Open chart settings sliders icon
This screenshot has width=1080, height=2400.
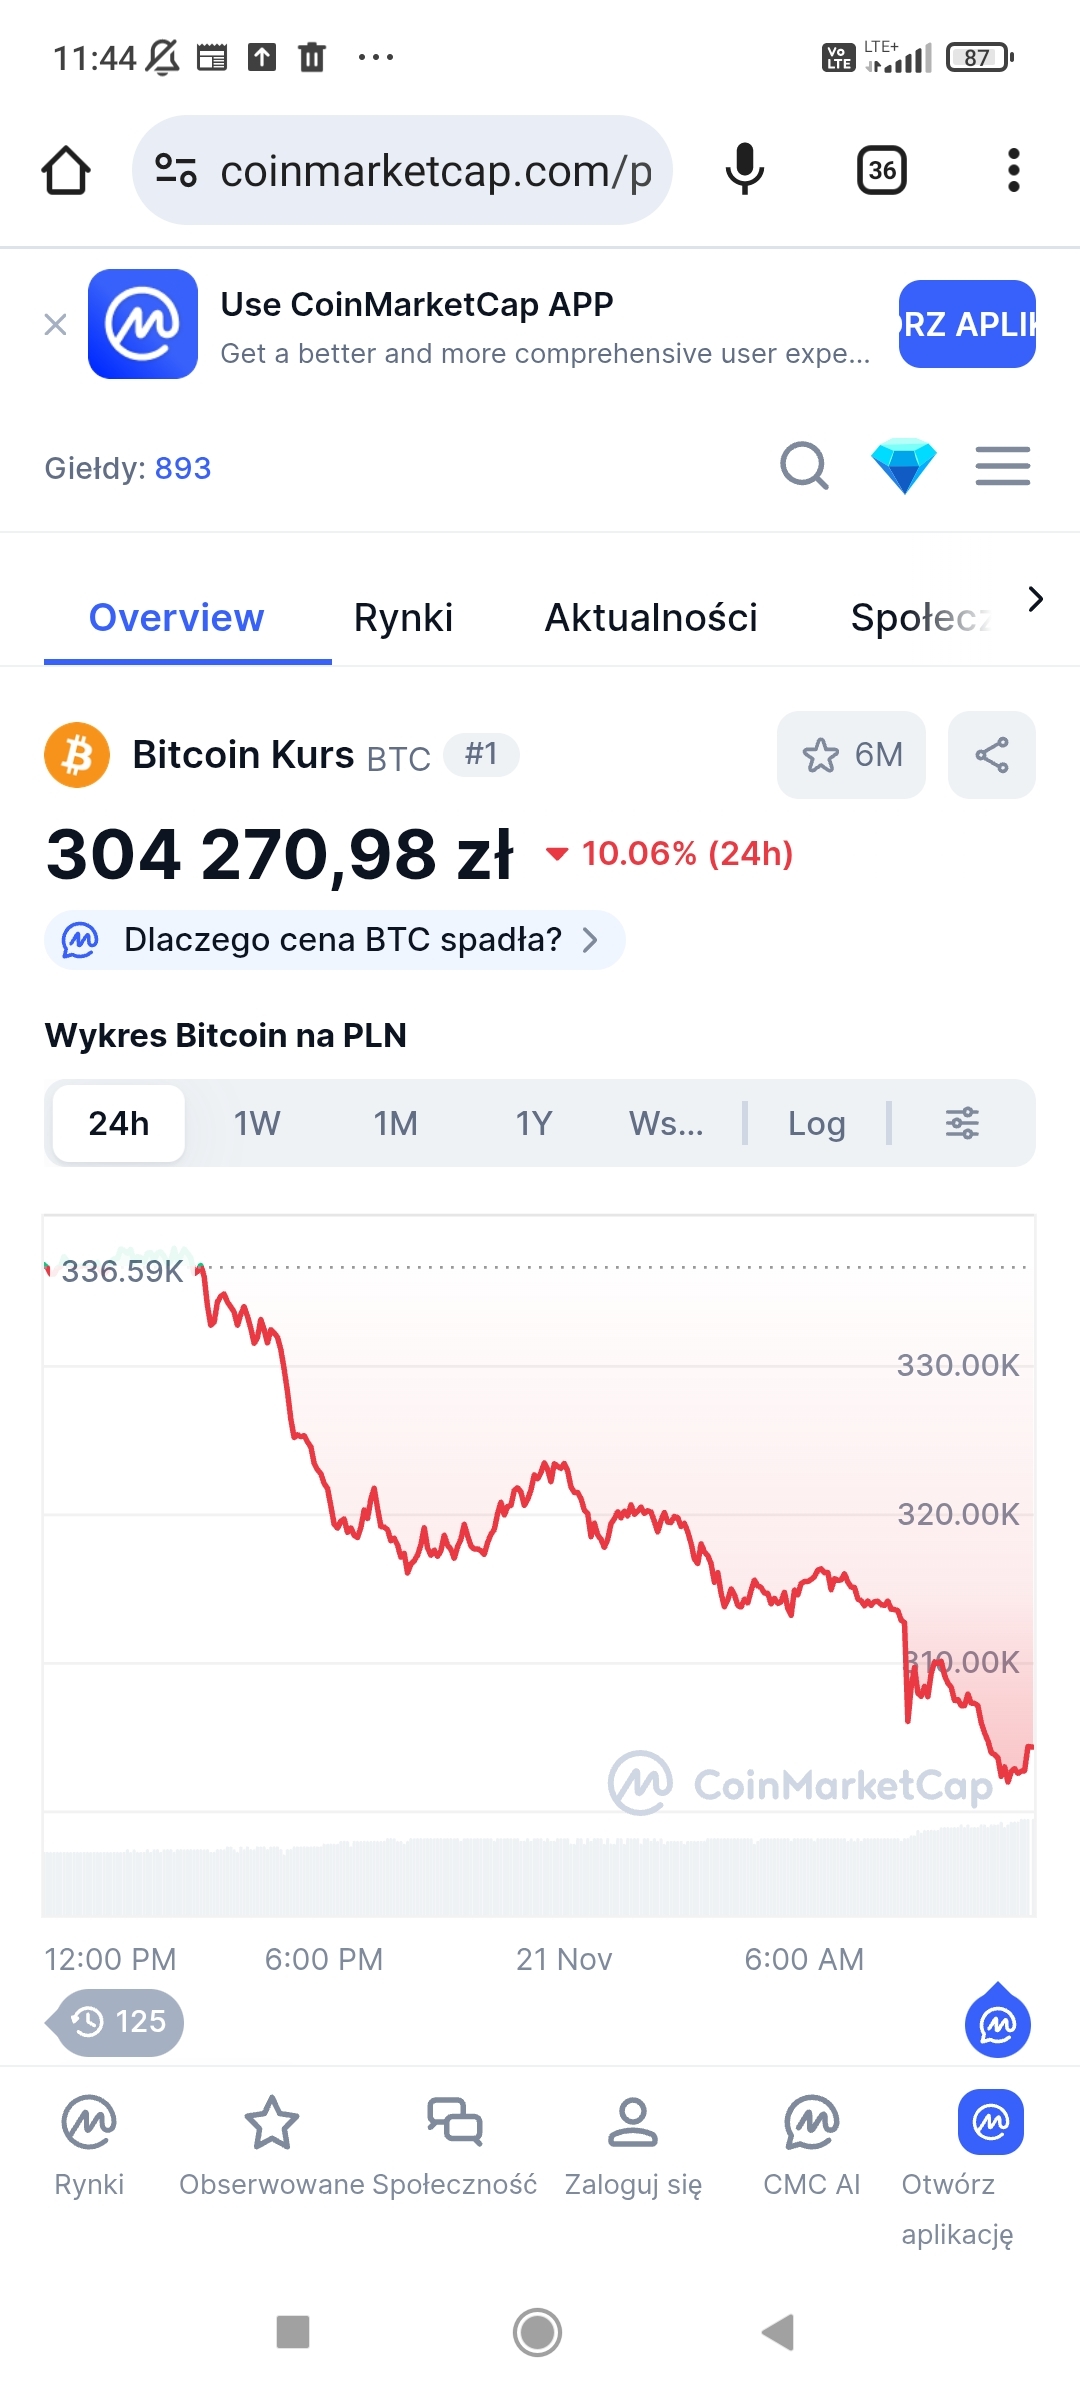962,1123
